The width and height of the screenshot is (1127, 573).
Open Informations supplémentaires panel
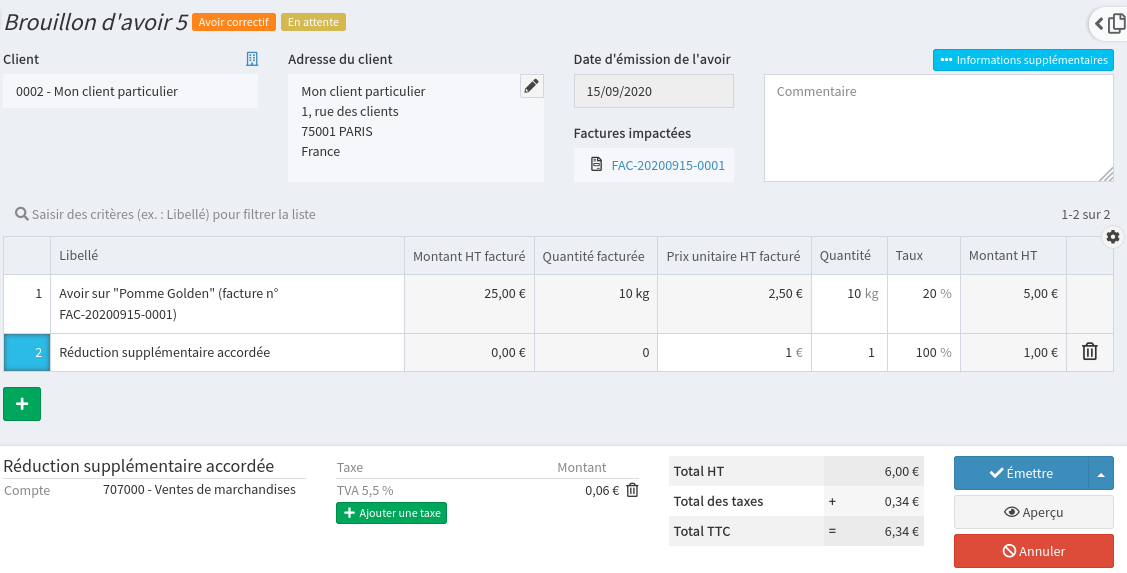point(1023,60)
